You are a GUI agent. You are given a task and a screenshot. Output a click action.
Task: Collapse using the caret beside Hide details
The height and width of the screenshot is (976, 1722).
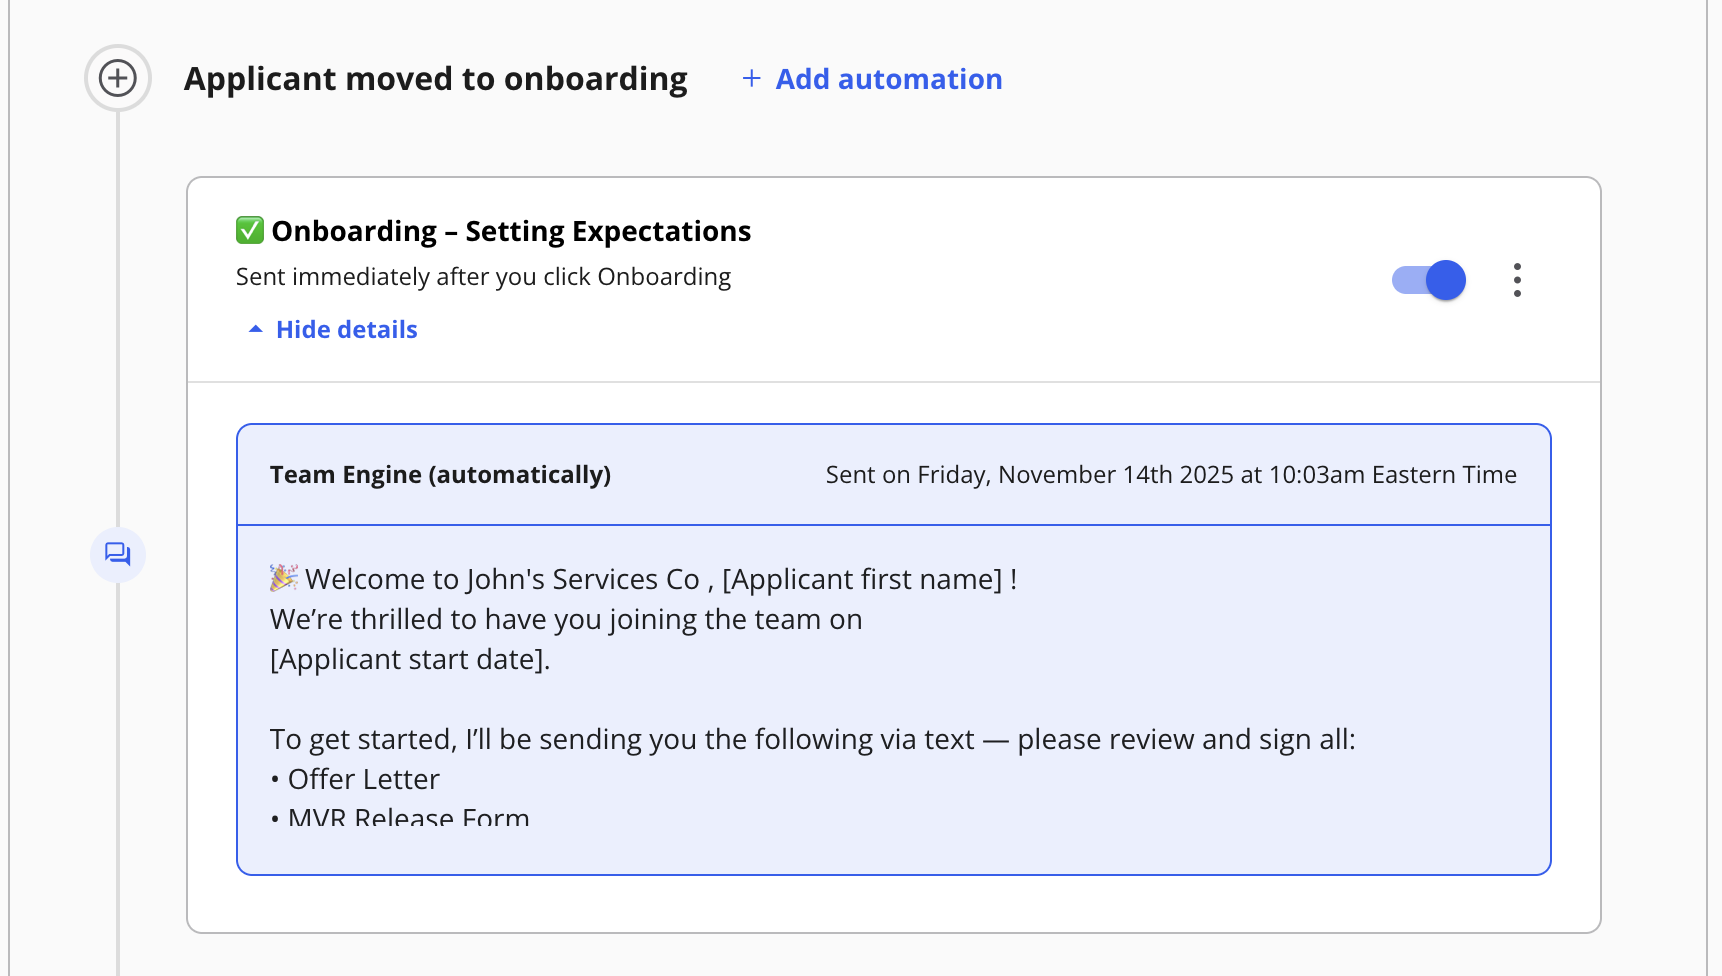click(x=256, y=329)
